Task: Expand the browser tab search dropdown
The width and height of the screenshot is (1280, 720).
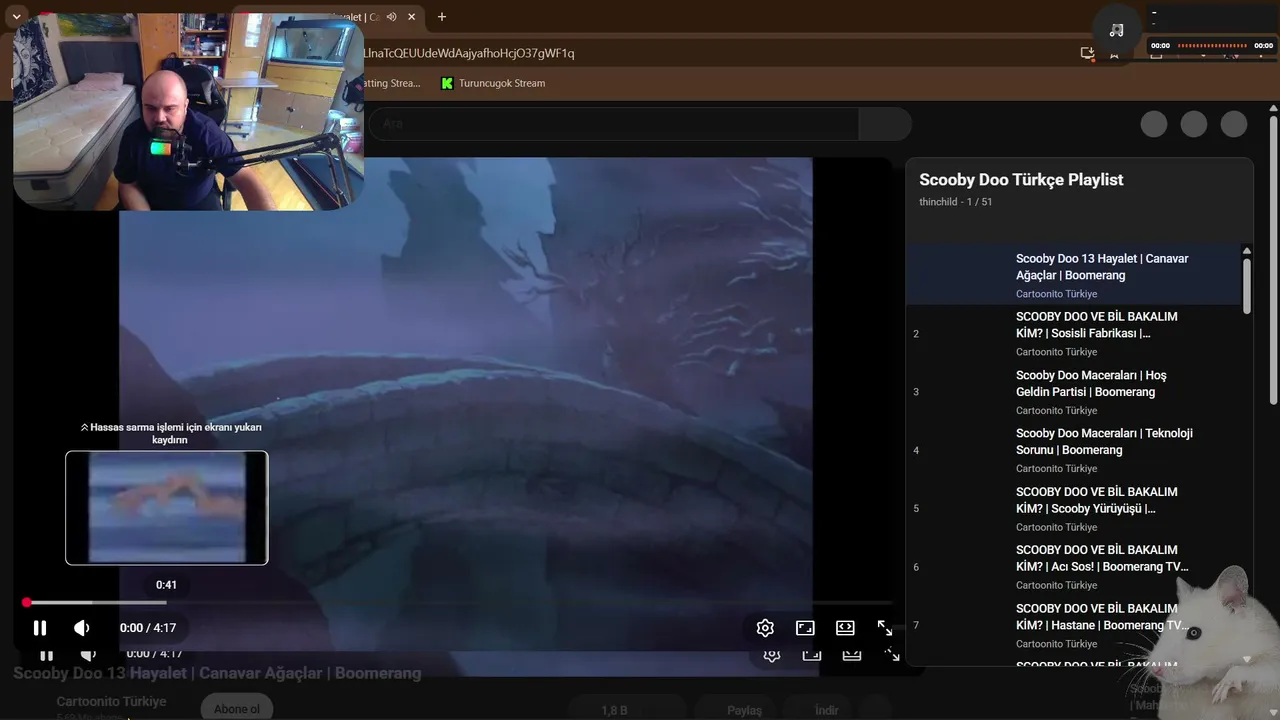Action: click(17, 17)
